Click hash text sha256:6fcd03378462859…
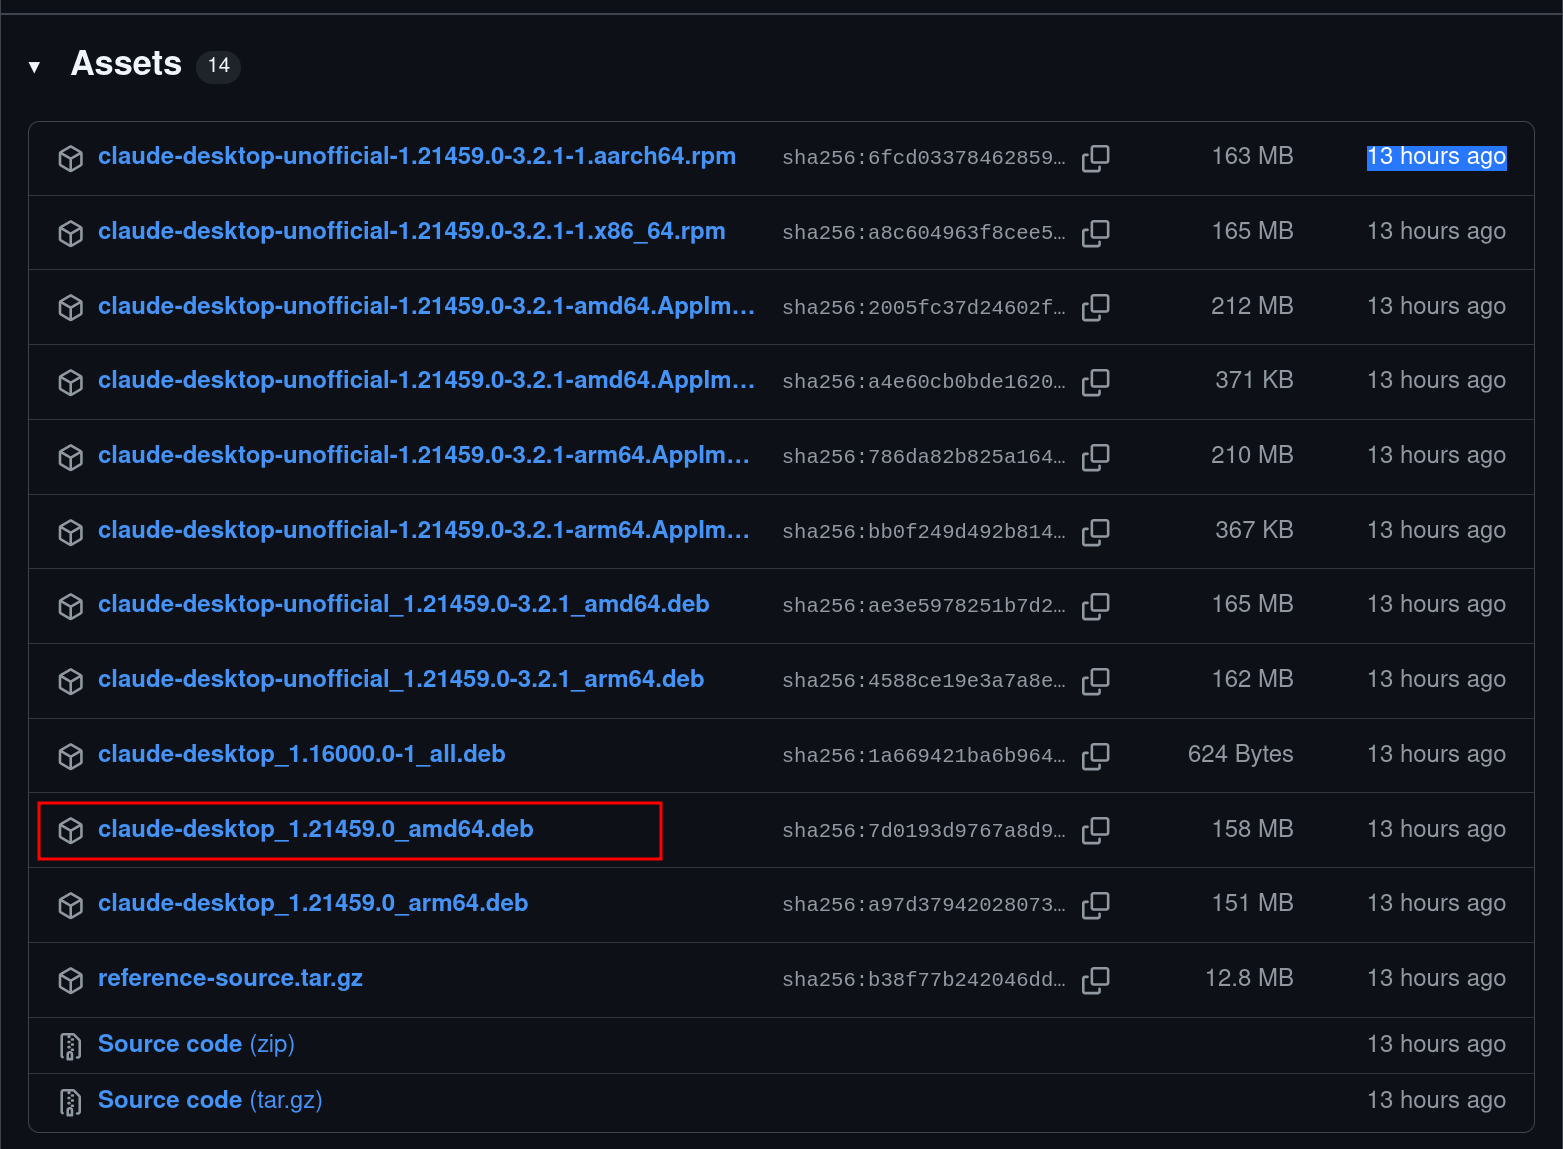1563x1149 pixels. point(924,158)
